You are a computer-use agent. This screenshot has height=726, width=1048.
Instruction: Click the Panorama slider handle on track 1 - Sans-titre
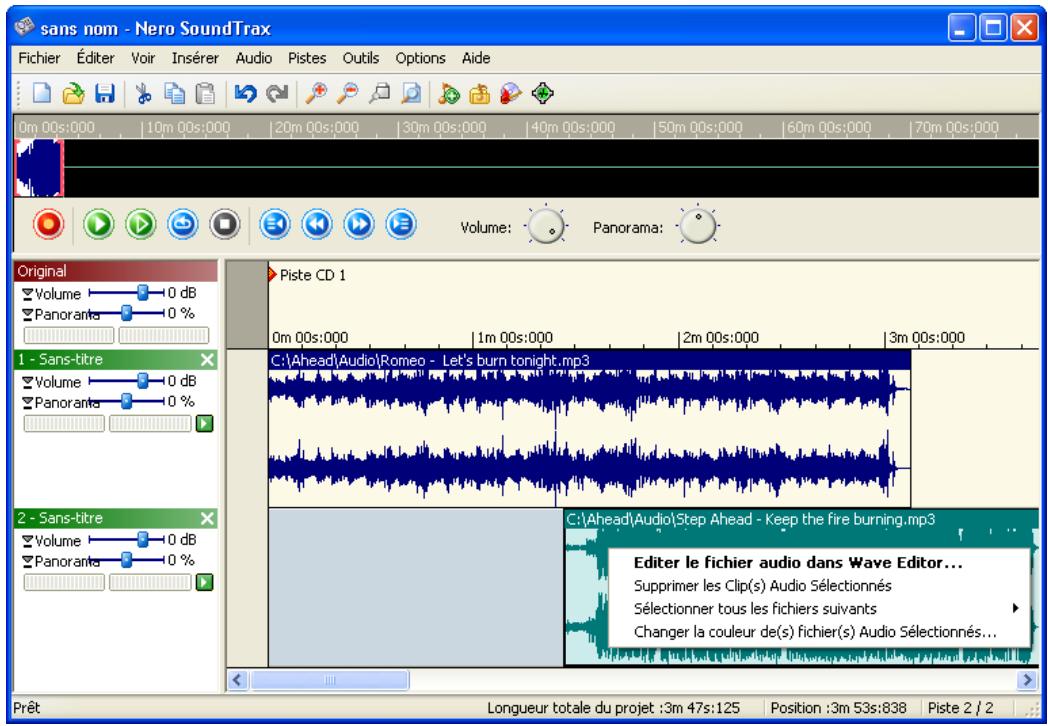click(x=126, y=402)
